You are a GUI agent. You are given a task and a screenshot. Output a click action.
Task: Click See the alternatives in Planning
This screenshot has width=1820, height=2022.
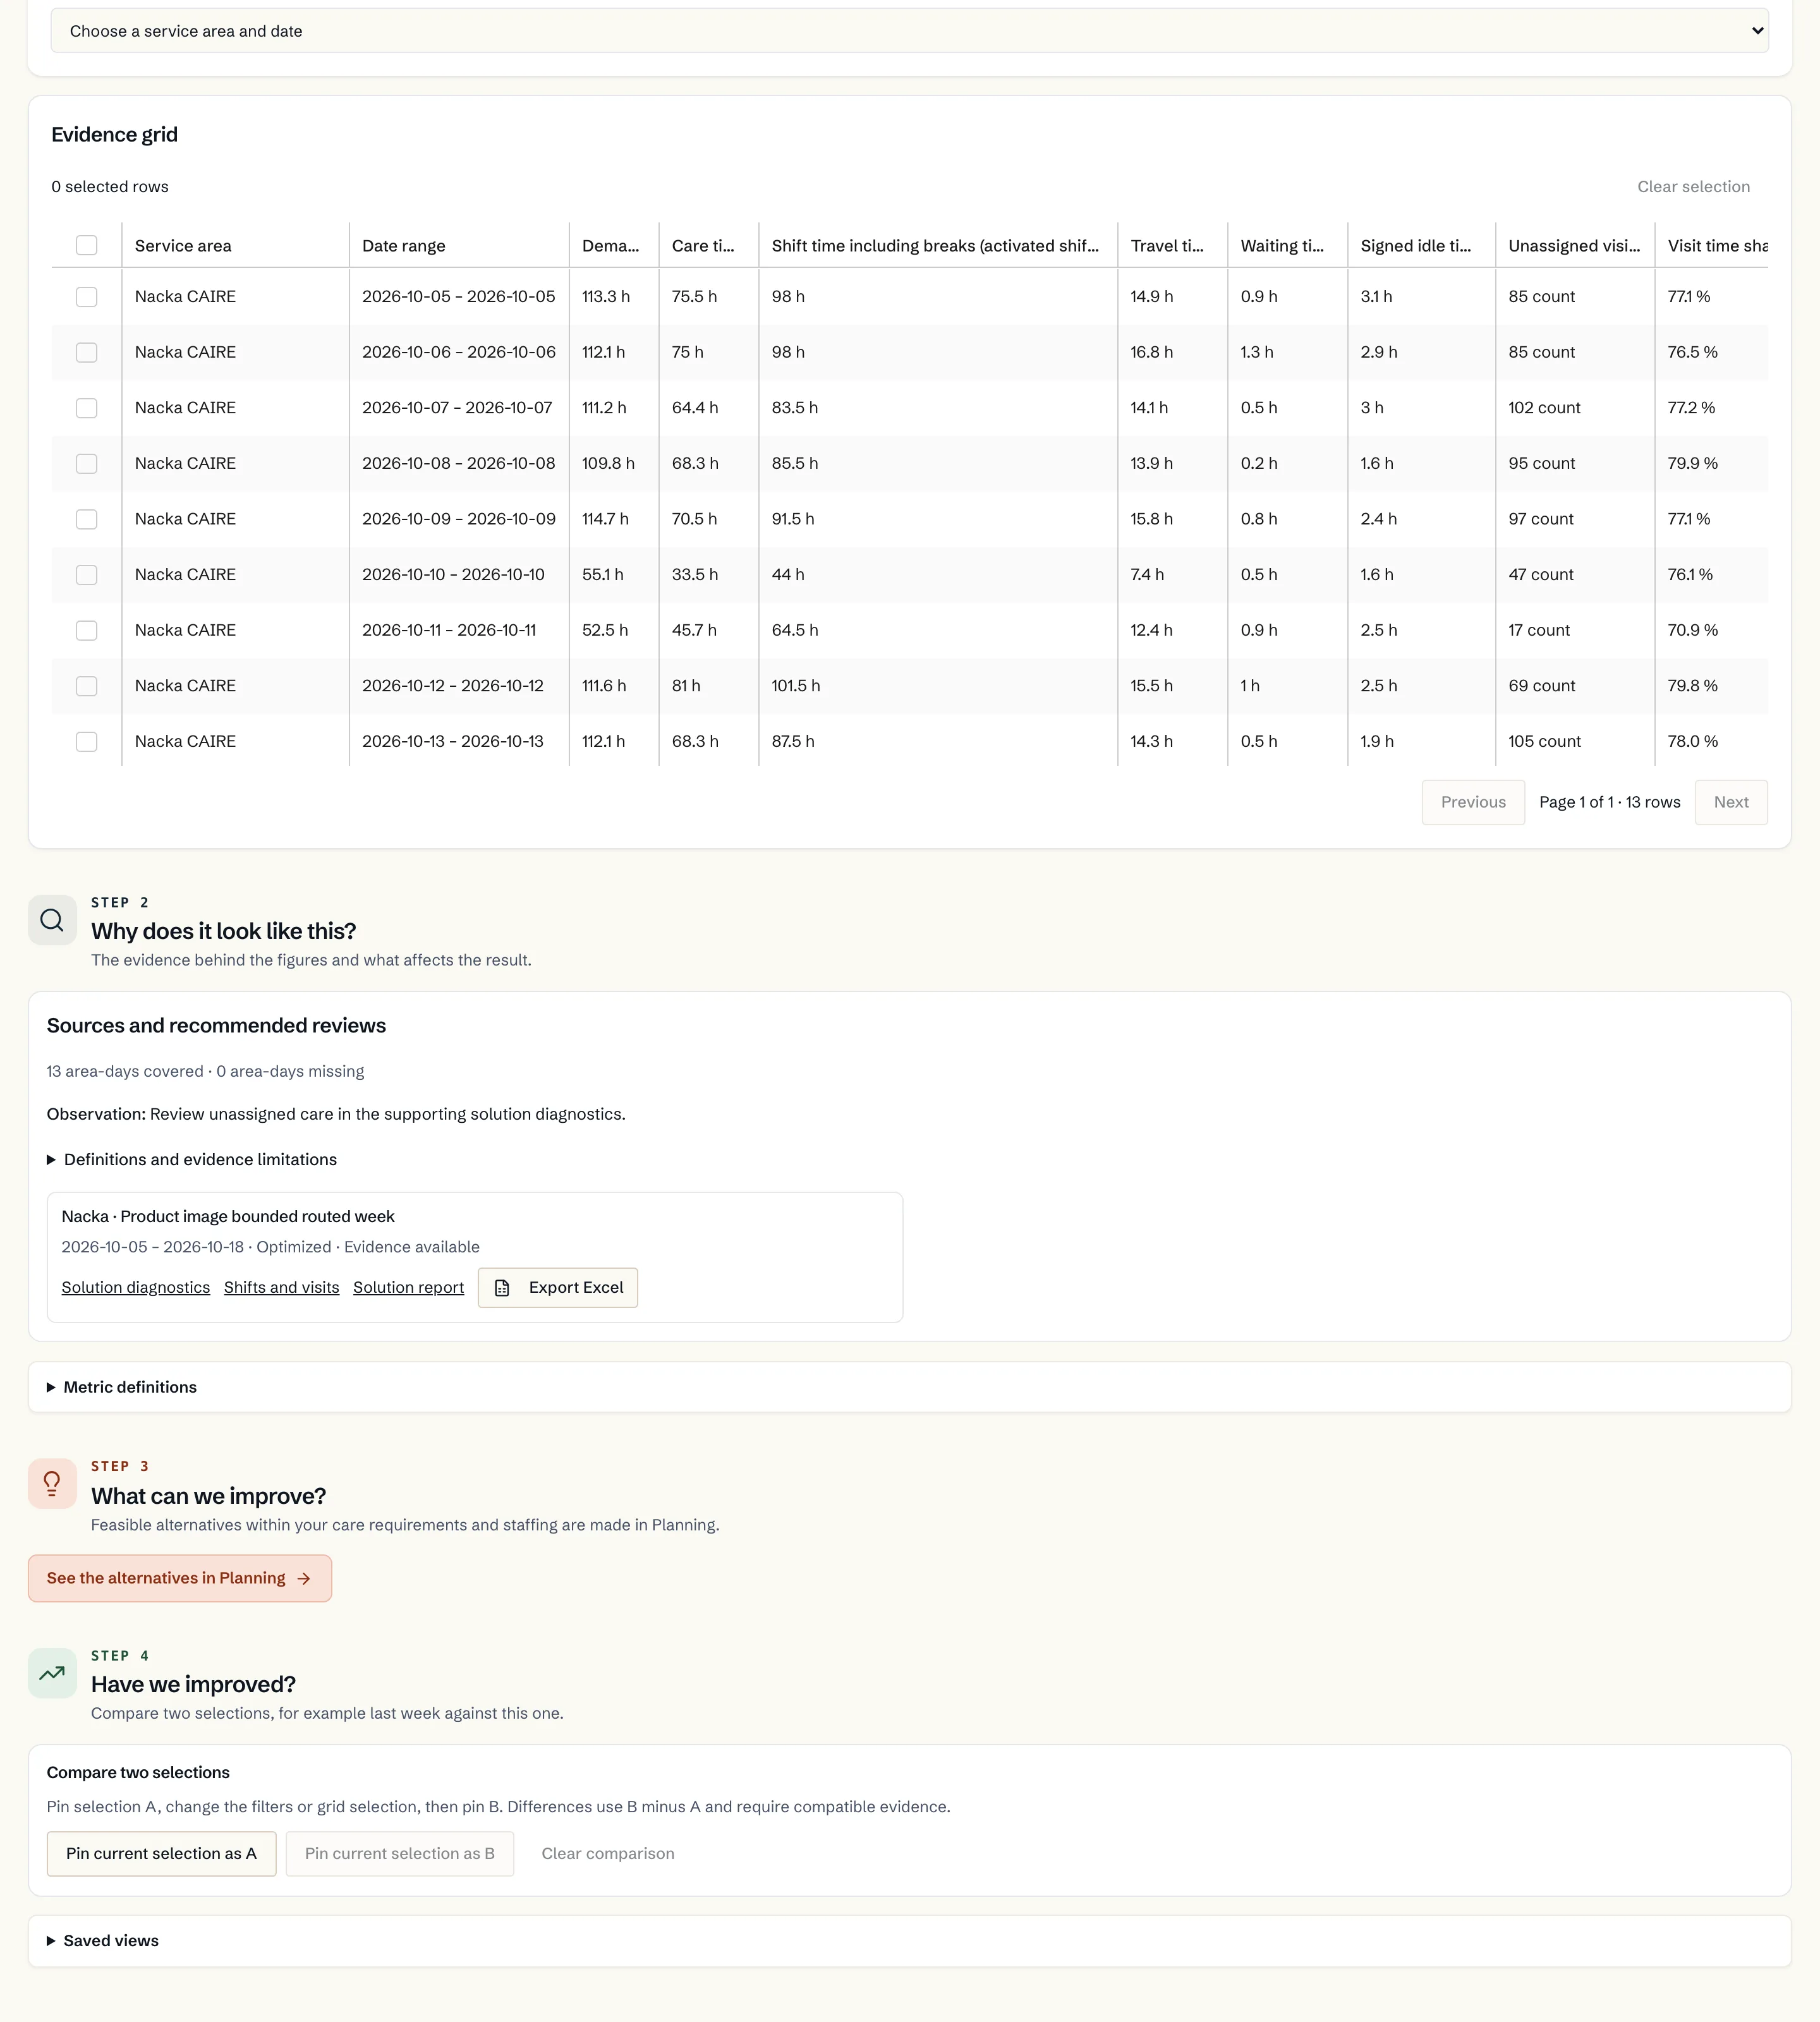(x=180, y=1579)
